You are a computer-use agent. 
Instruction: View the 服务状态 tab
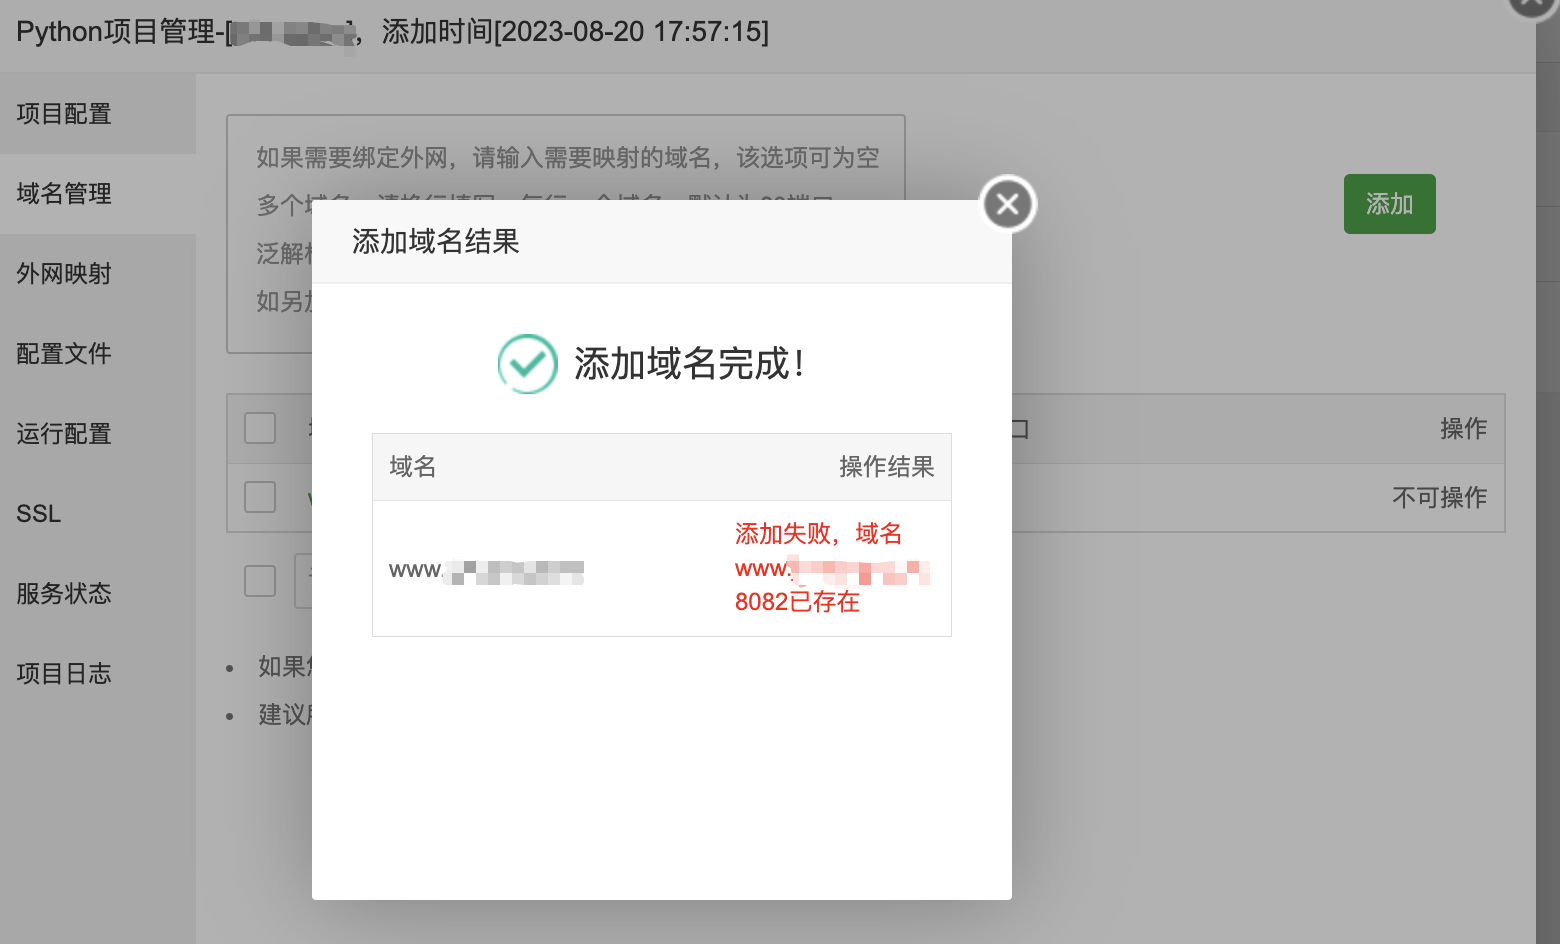coord(98,594)
